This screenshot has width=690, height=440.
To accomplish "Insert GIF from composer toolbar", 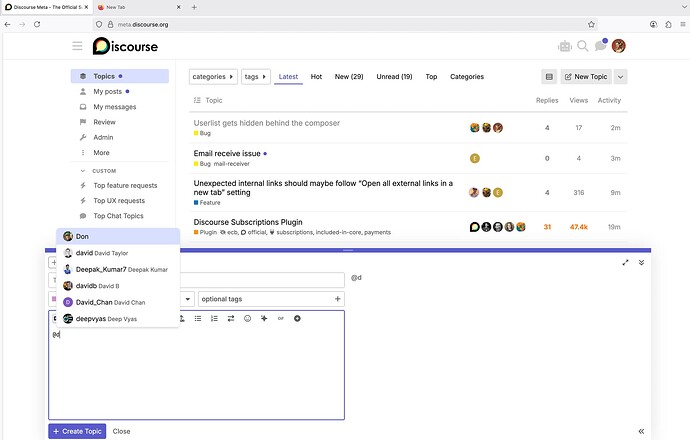I will (281, 318).
